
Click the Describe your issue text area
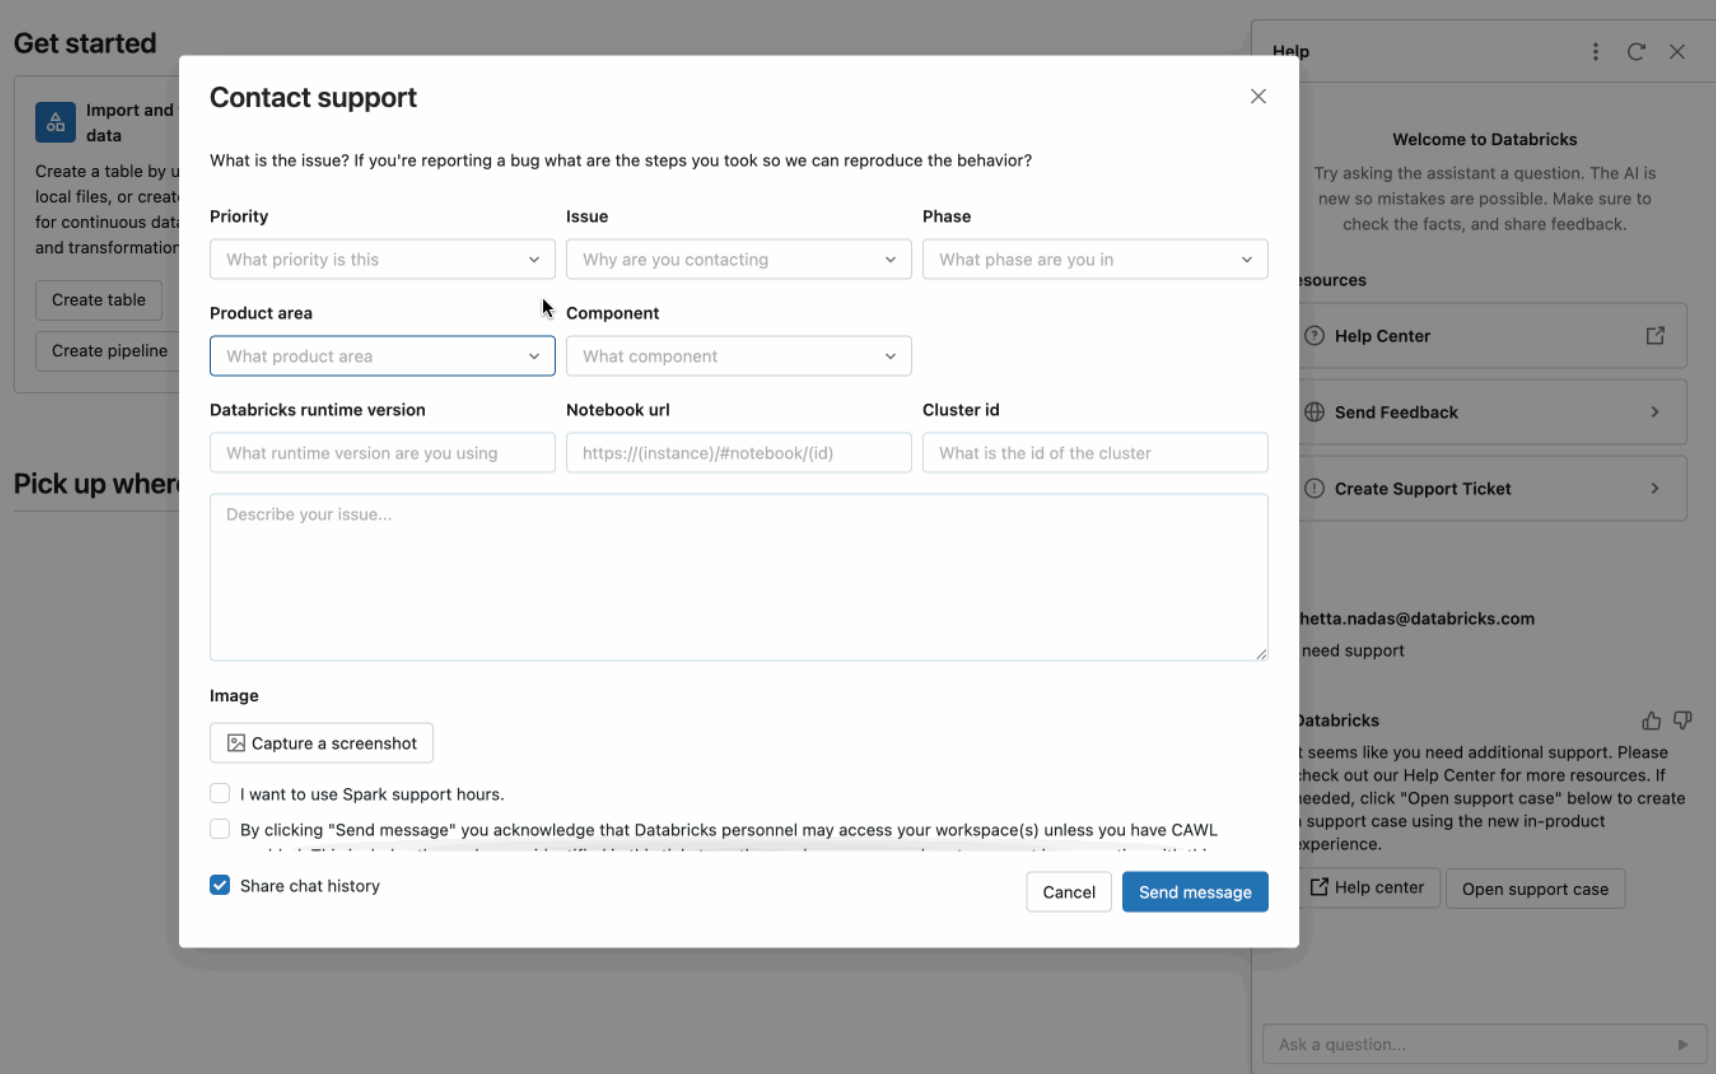[x=738, y=577]
